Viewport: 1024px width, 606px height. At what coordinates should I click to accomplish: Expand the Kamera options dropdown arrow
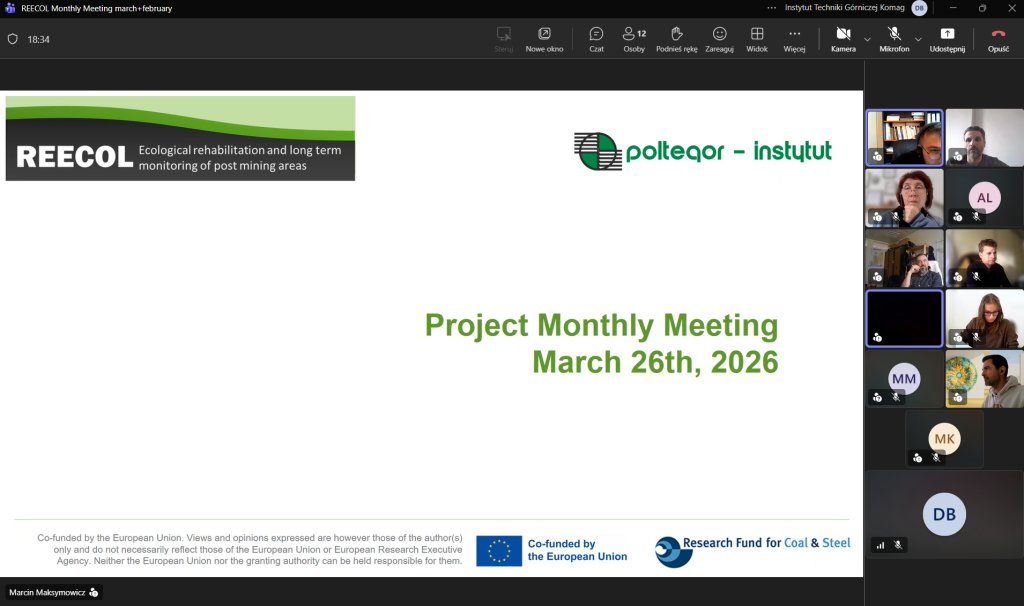(x=867, y=39)
